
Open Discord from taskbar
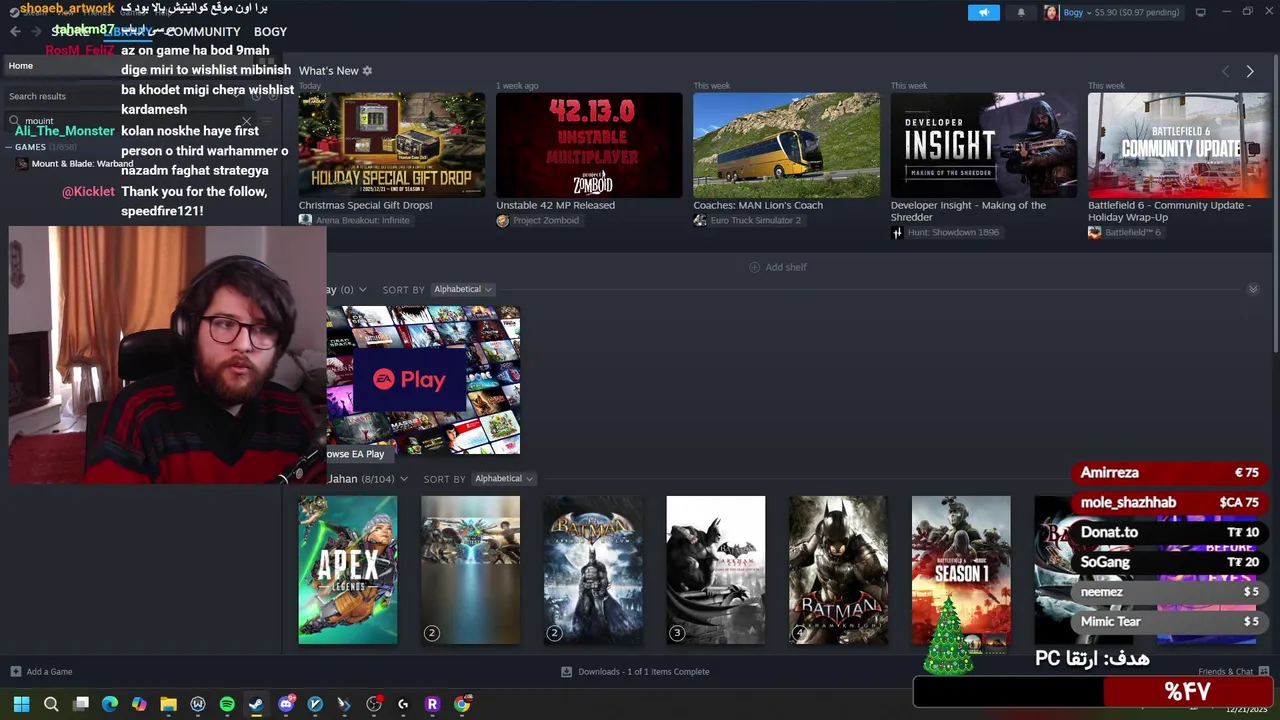(x=286, y=704)
